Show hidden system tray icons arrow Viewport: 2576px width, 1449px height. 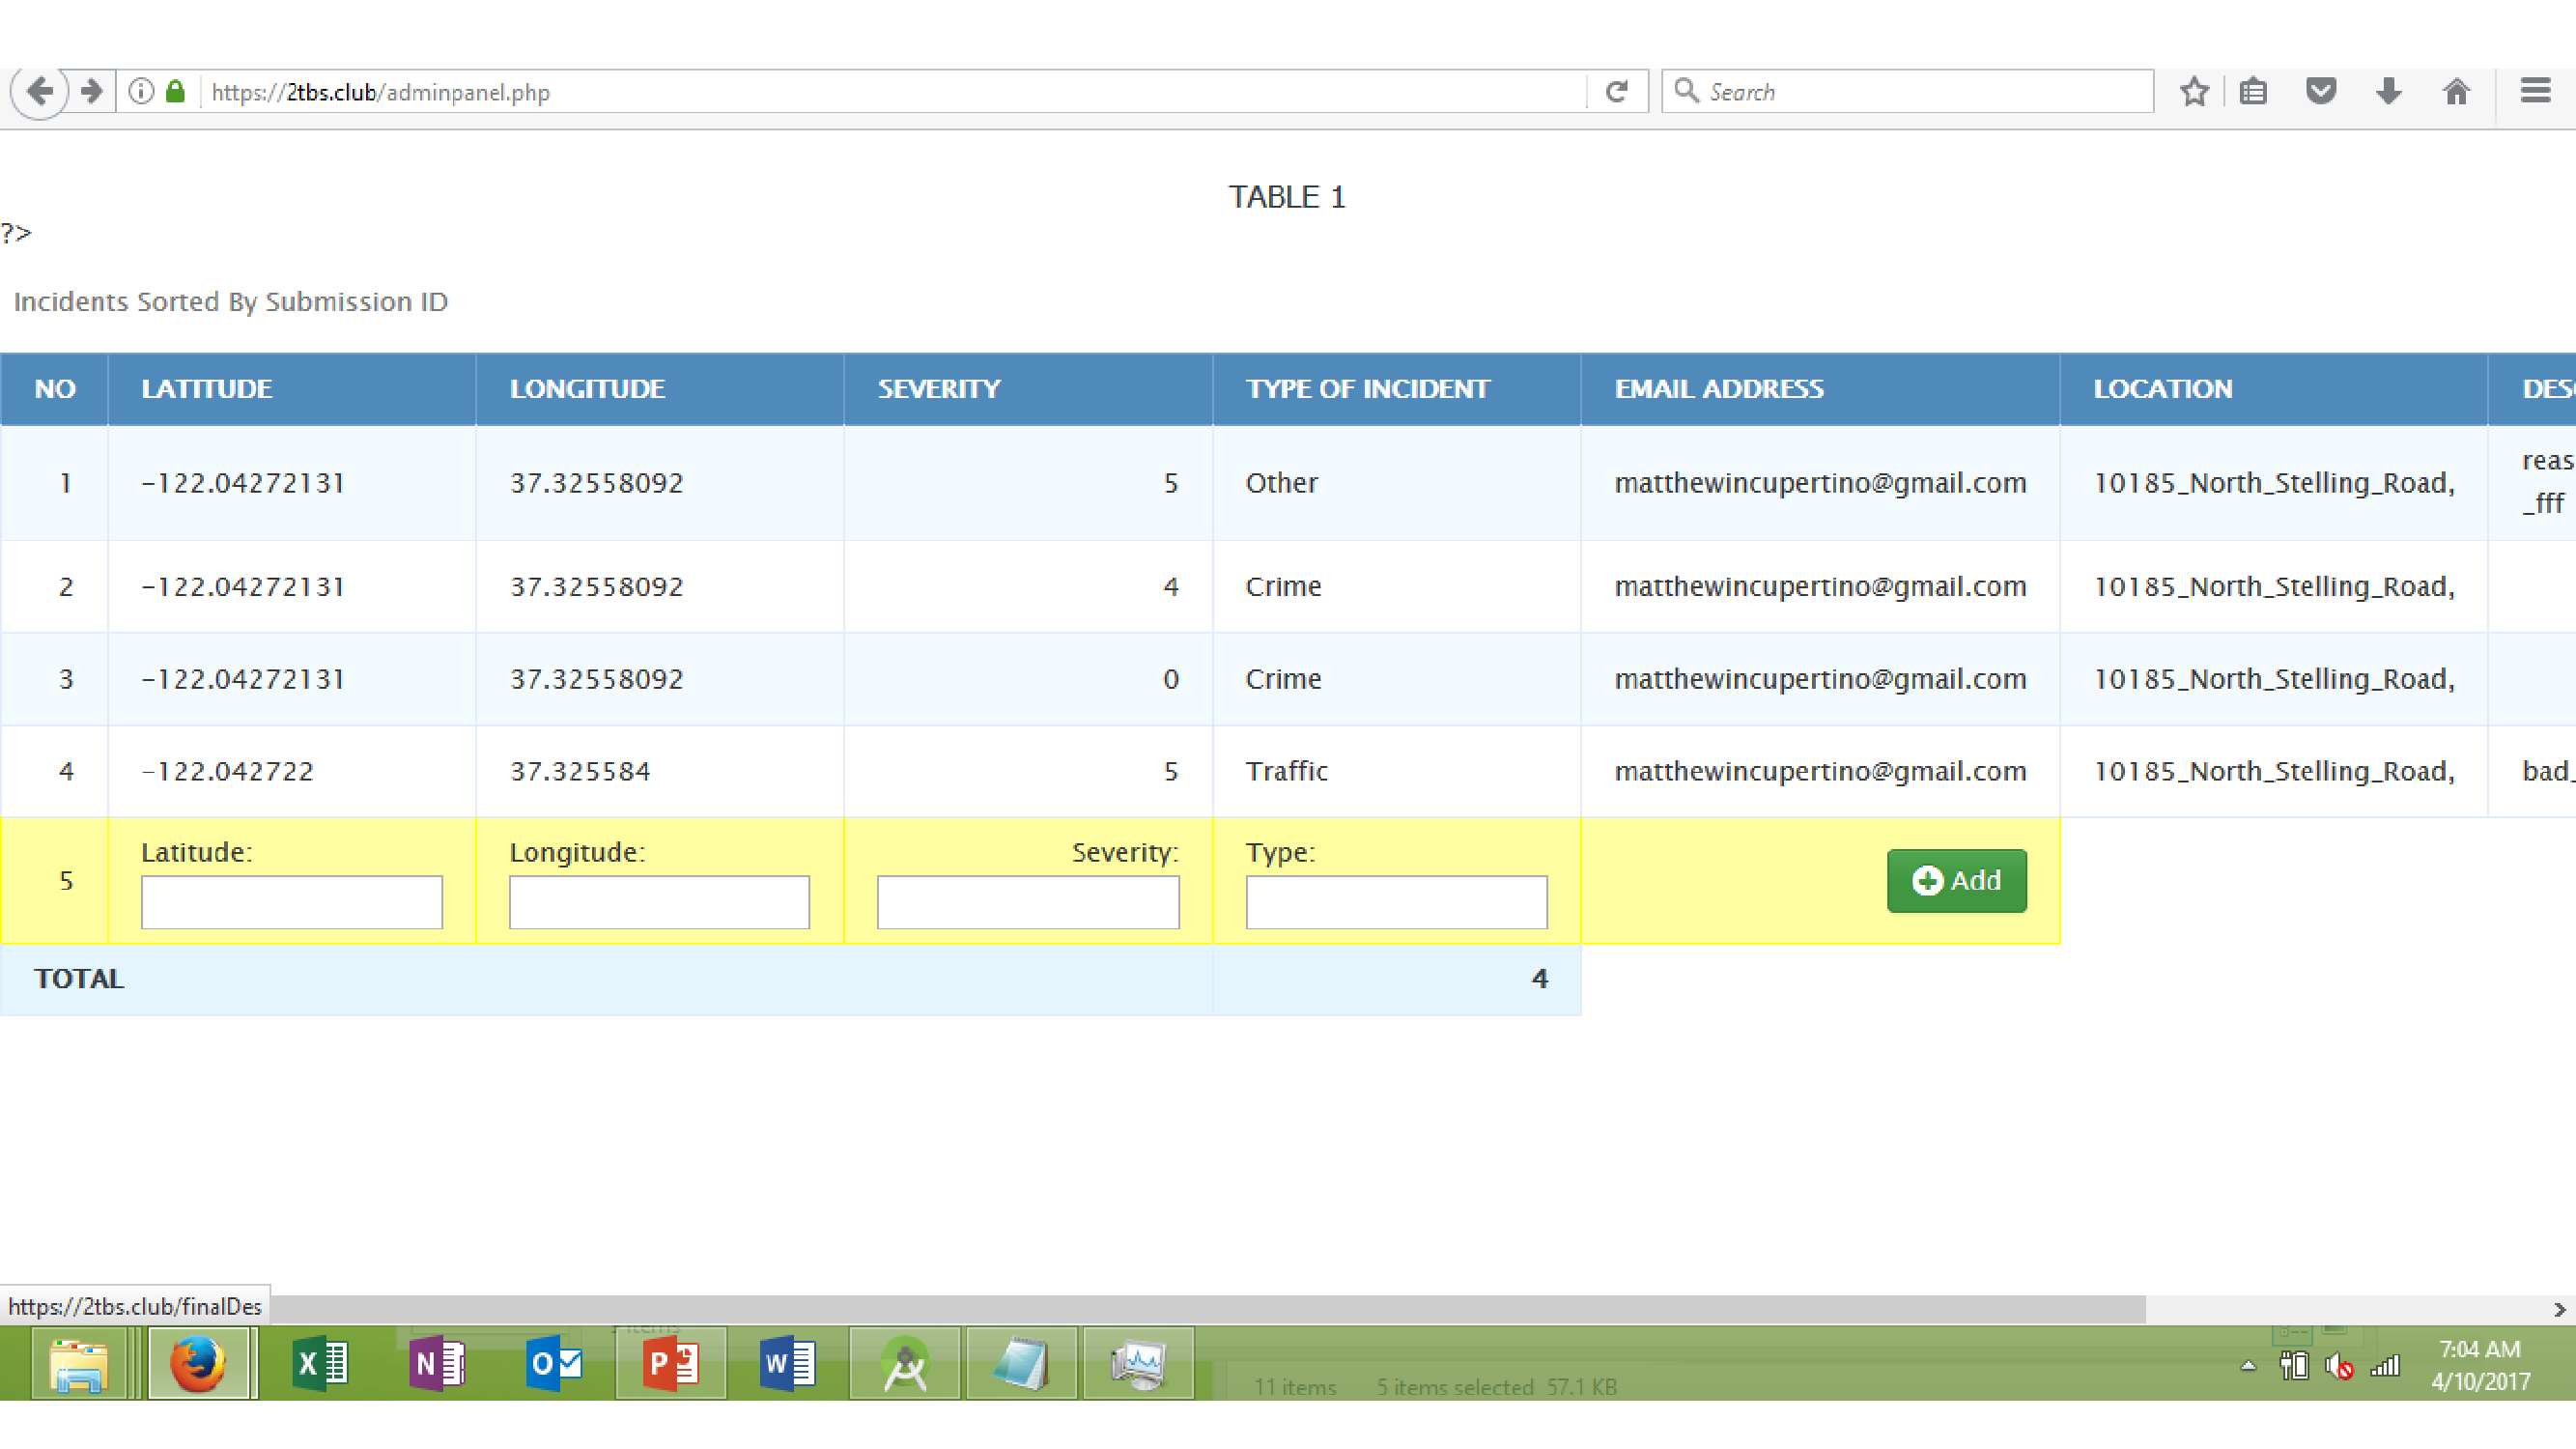(x=2248, y=1365)
